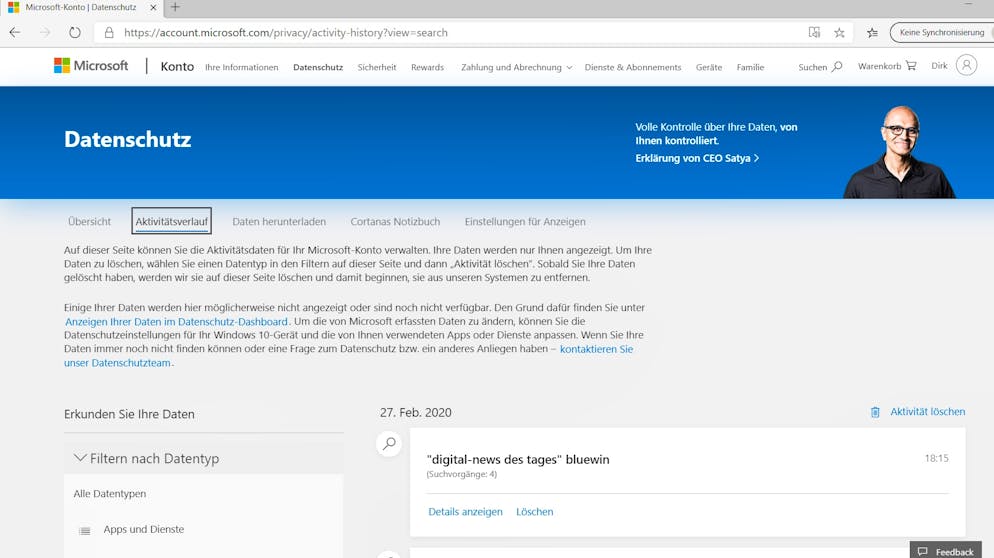Add page to favorites with the star icon

[x=839, y=32]
